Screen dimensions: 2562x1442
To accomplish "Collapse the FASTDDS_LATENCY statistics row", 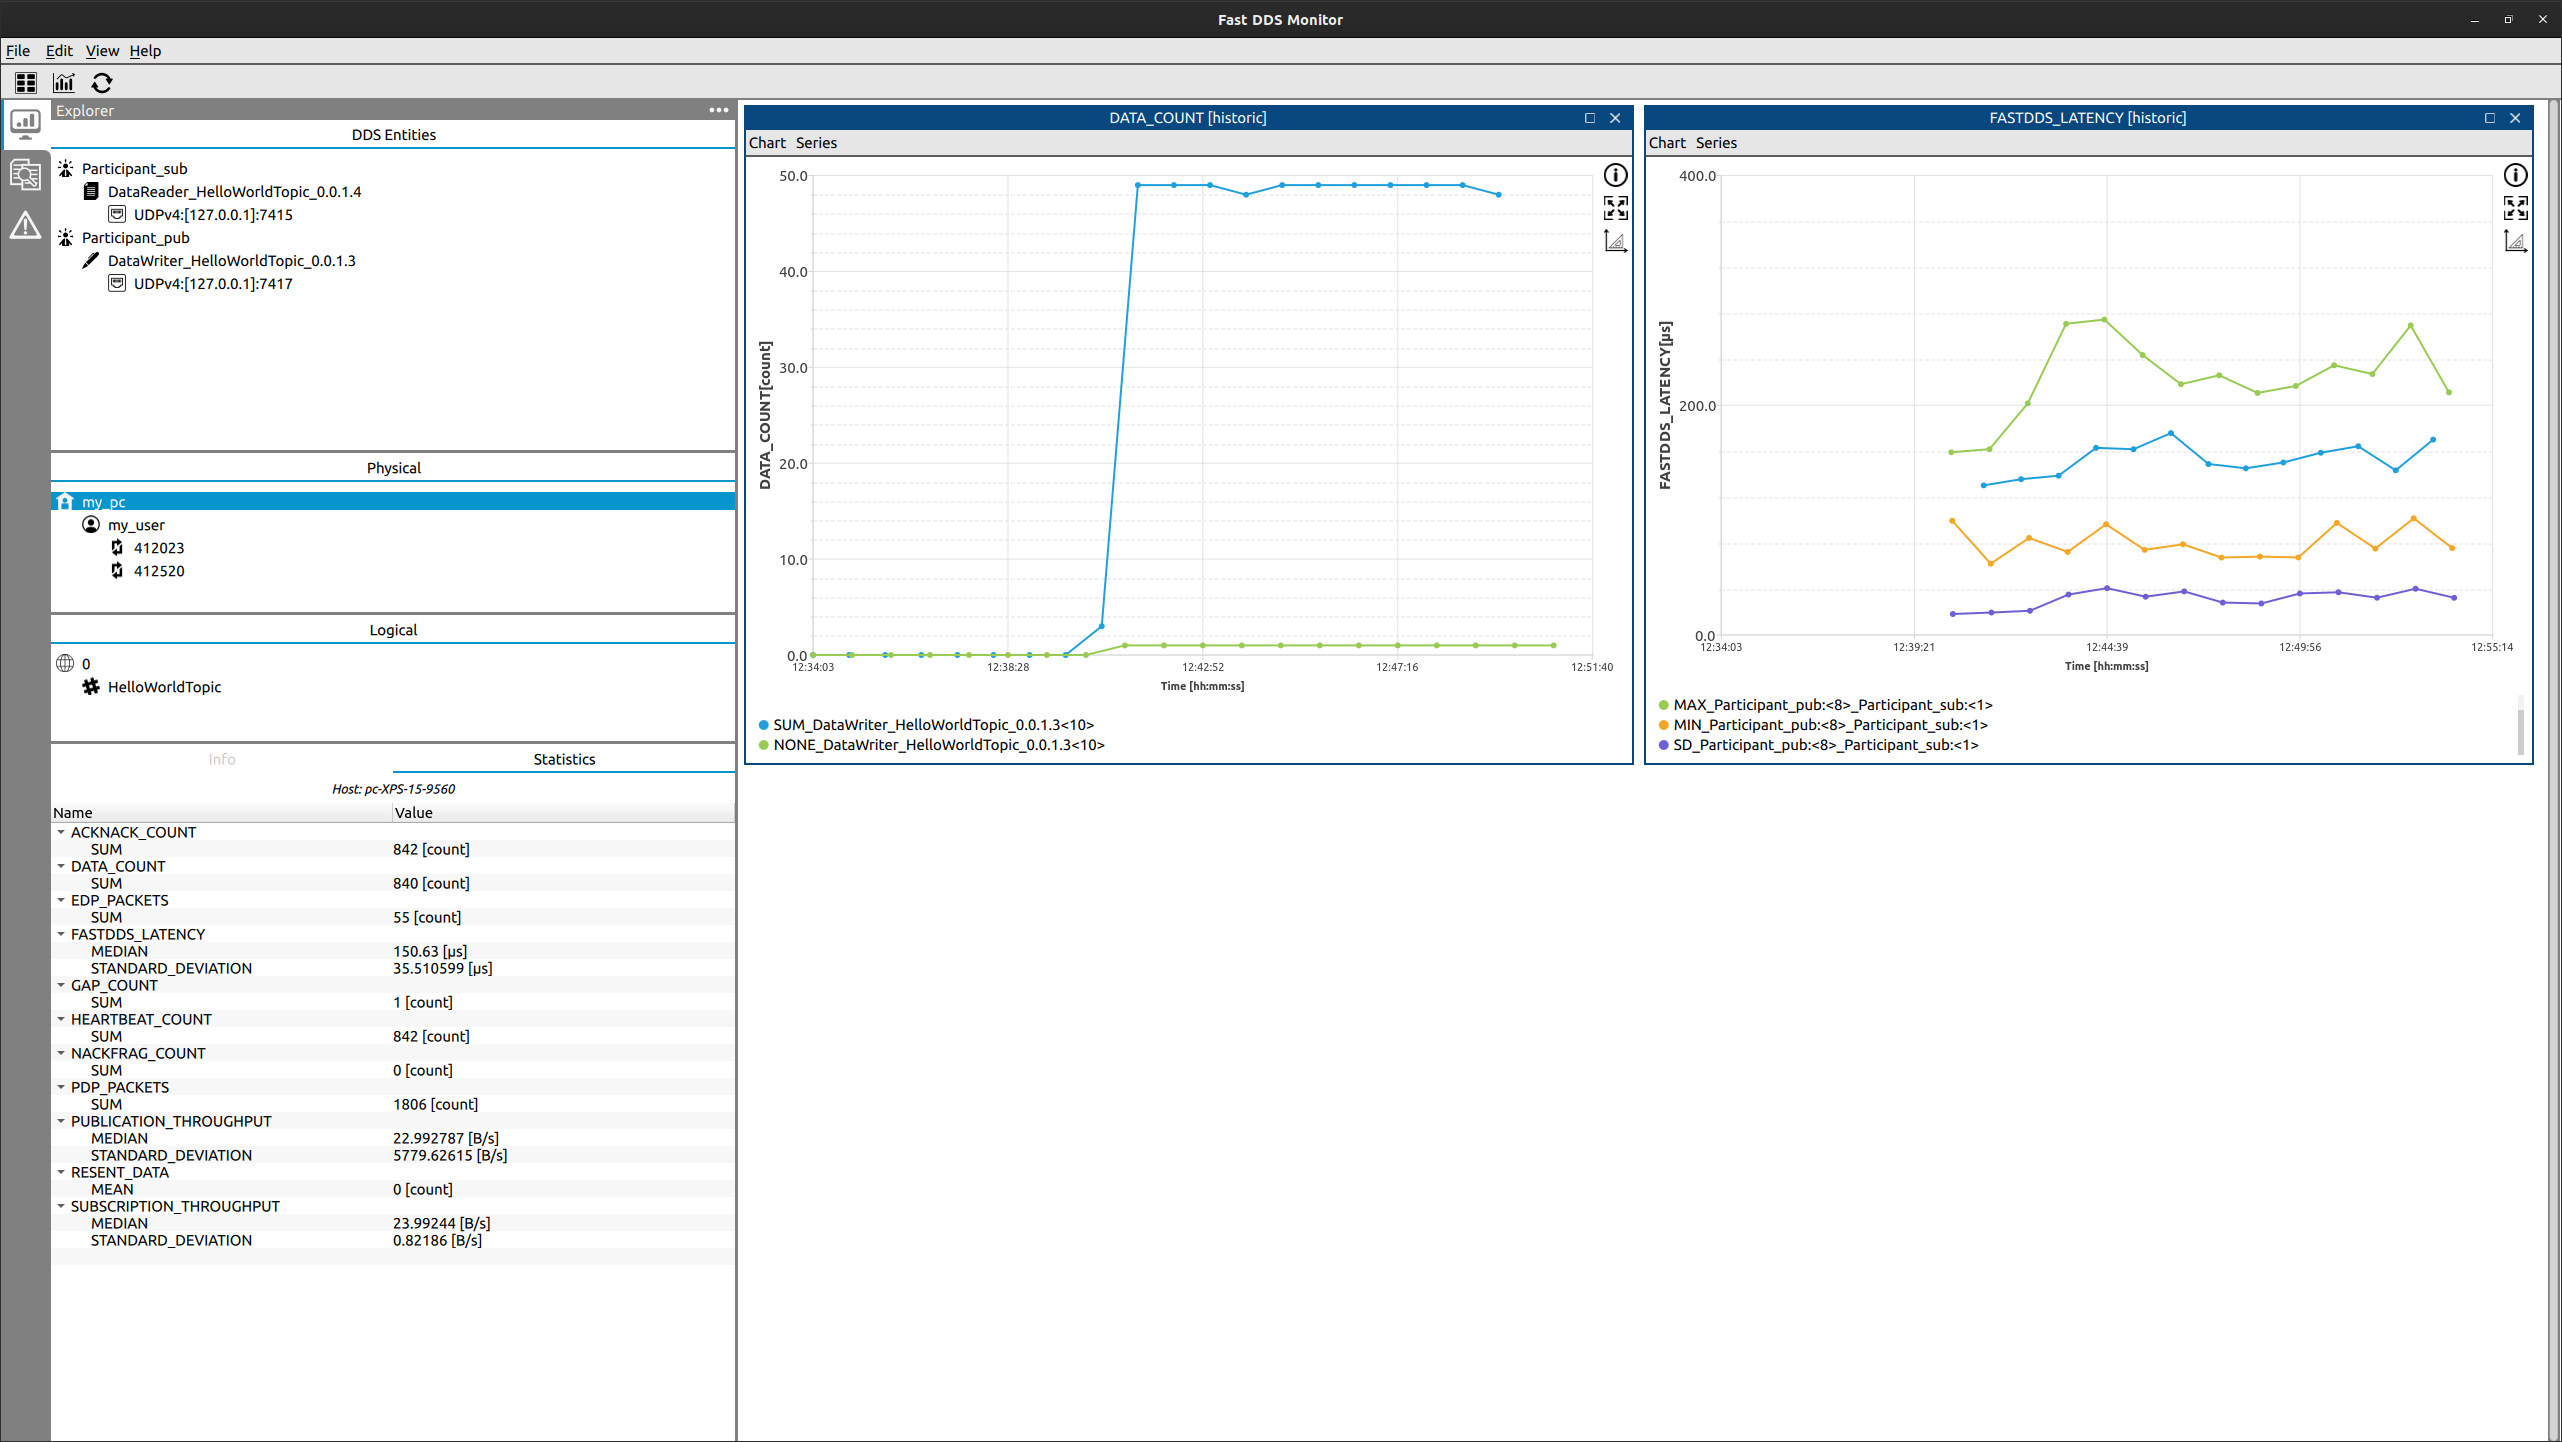I will [x=61, y=934].
